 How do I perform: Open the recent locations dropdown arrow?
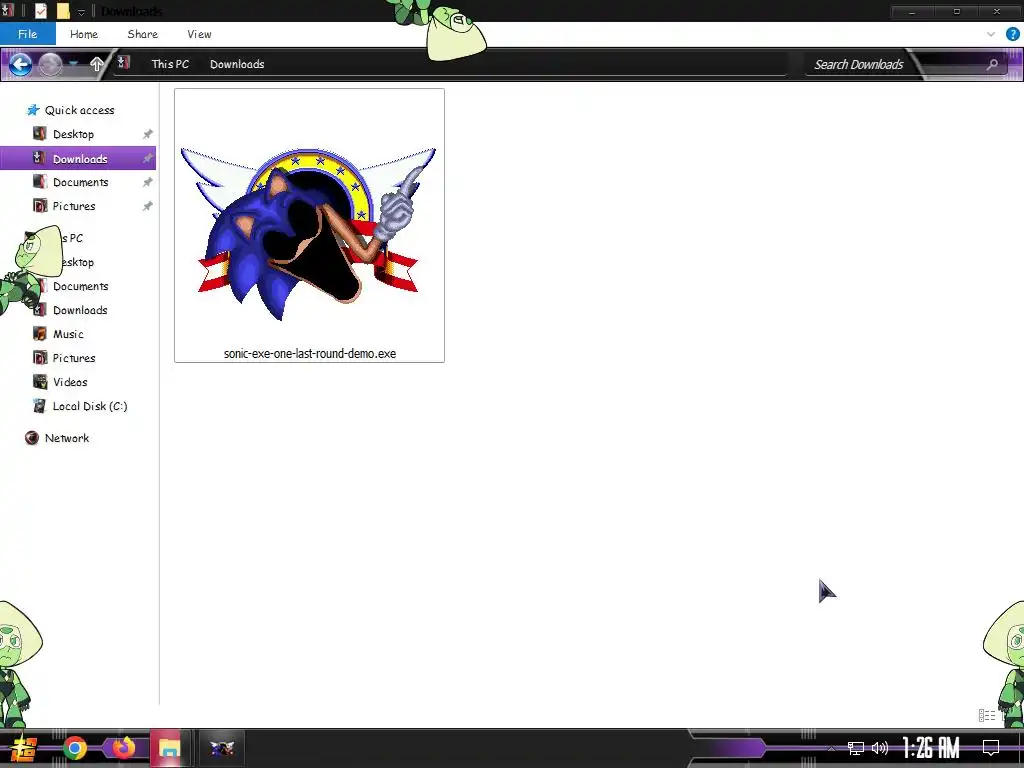(x=73, y=64)
